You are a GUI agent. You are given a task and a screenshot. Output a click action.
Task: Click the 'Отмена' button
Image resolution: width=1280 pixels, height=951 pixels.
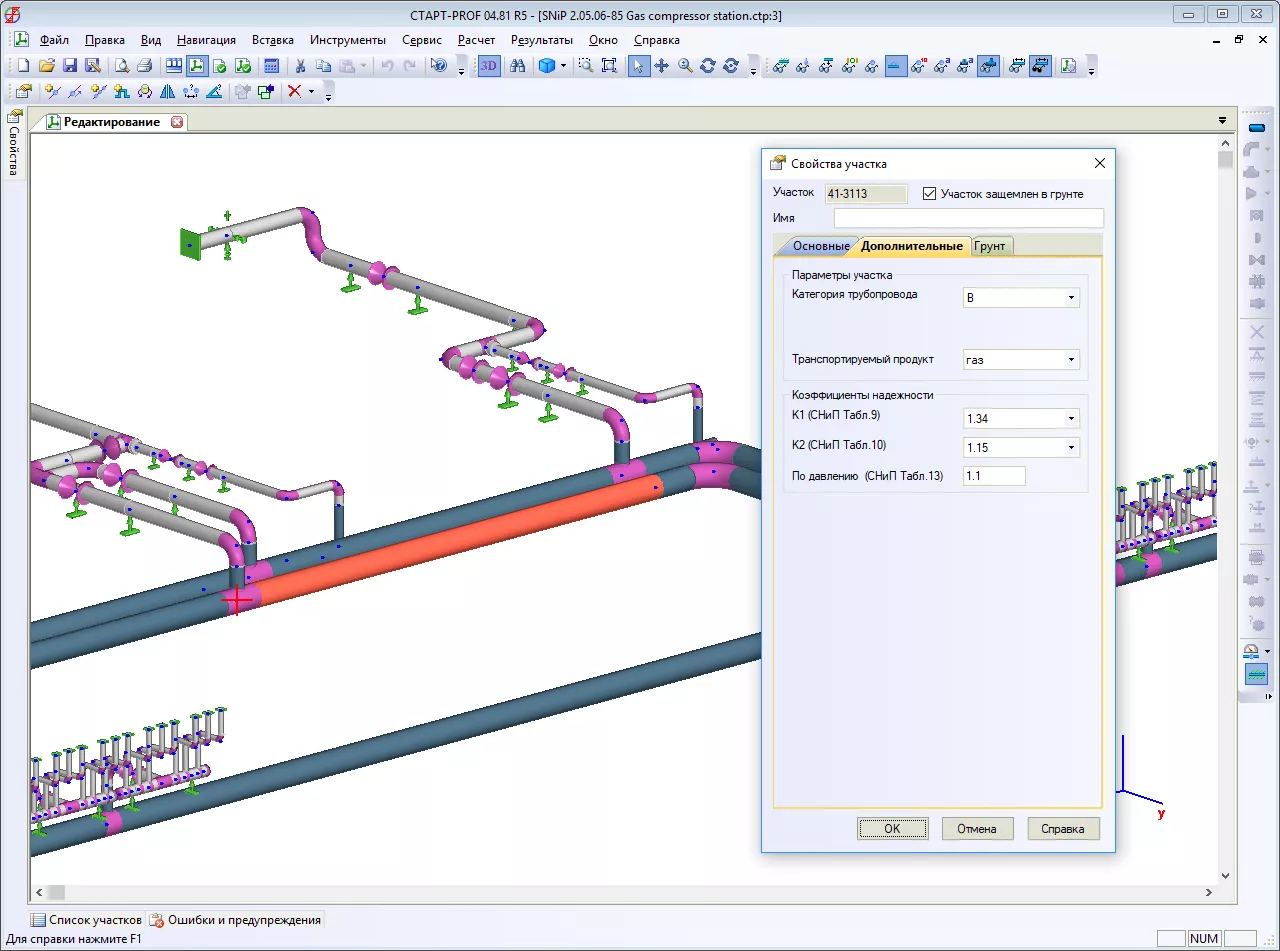coord(977,829)
